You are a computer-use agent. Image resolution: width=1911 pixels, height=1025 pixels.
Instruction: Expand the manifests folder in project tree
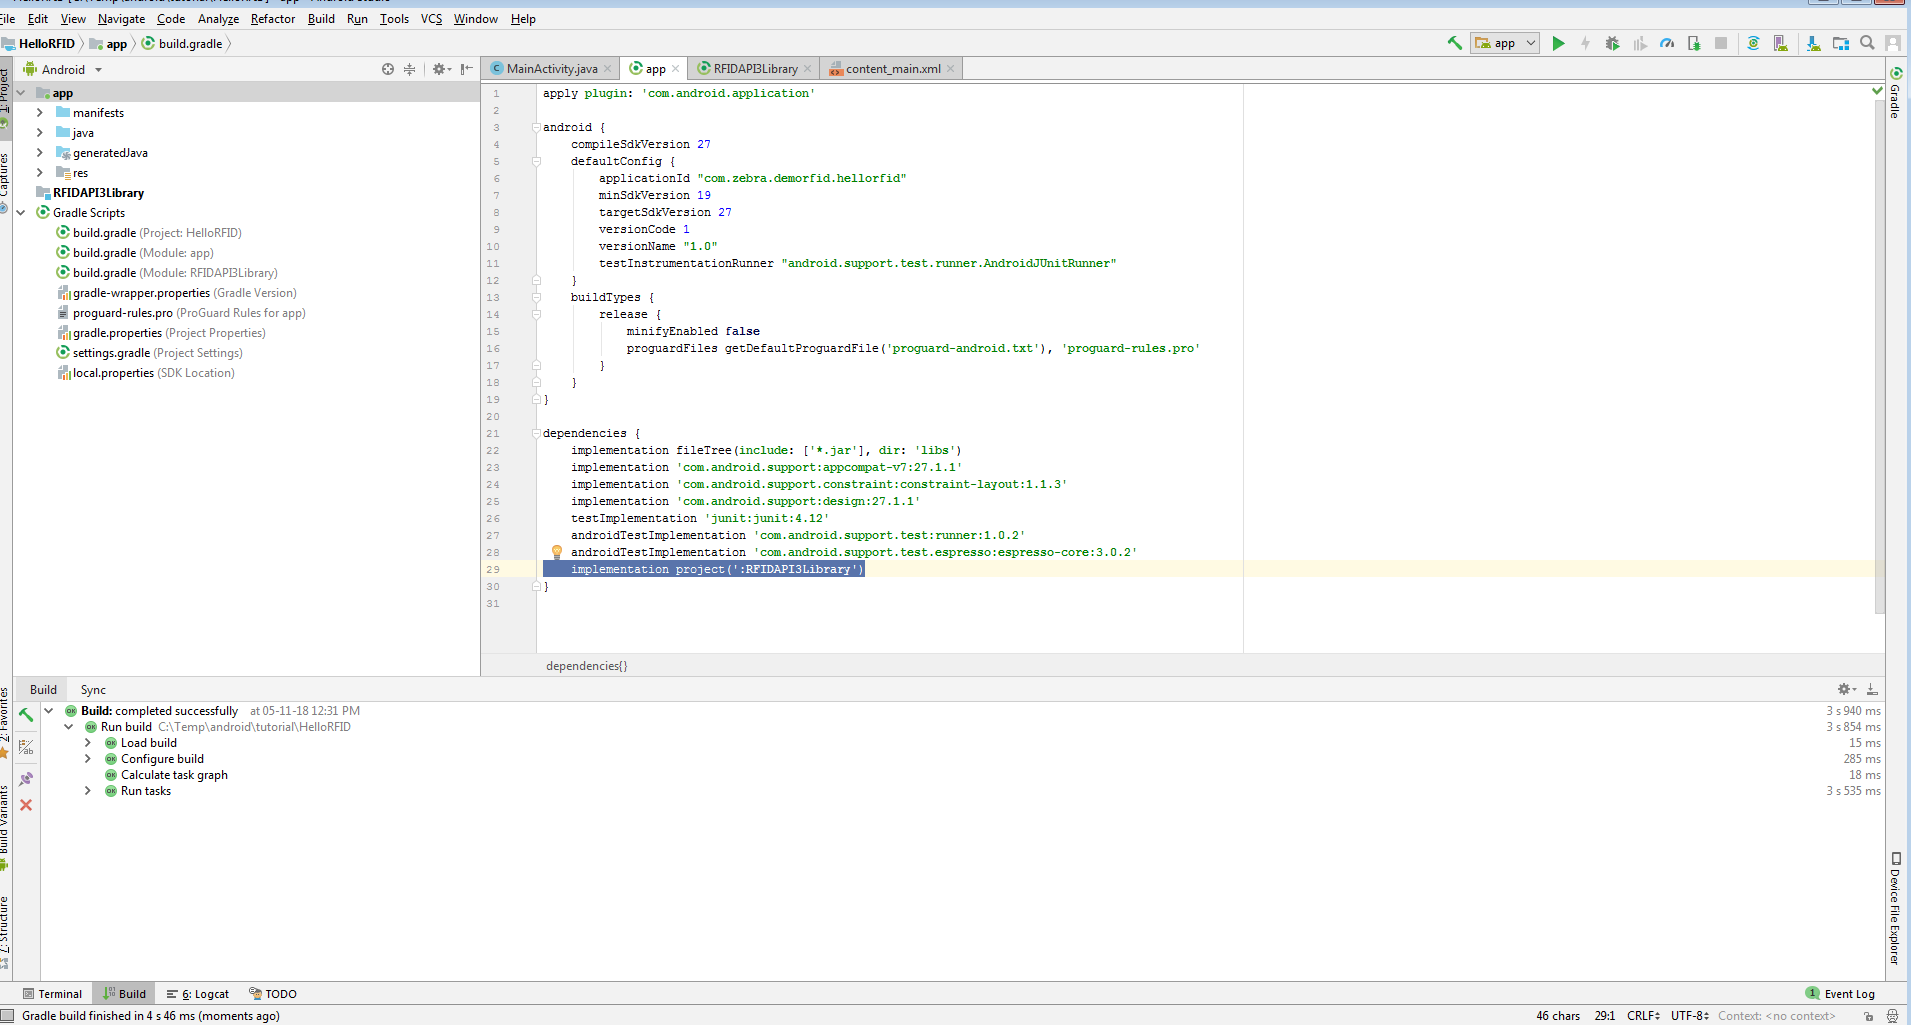40,113
